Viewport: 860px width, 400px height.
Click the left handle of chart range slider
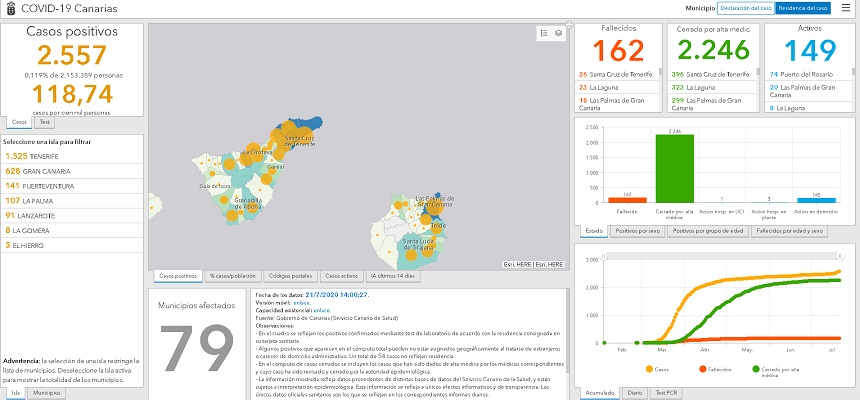pos(605,256)
